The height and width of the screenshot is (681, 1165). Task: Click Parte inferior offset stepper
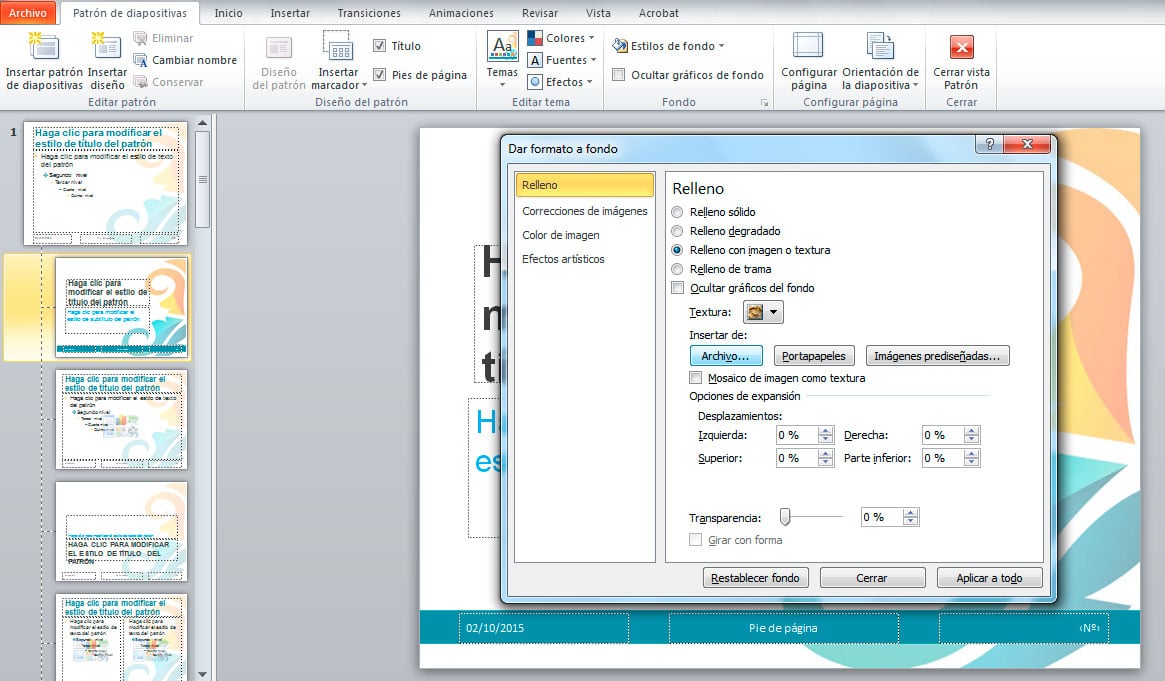tap(971, 458)
